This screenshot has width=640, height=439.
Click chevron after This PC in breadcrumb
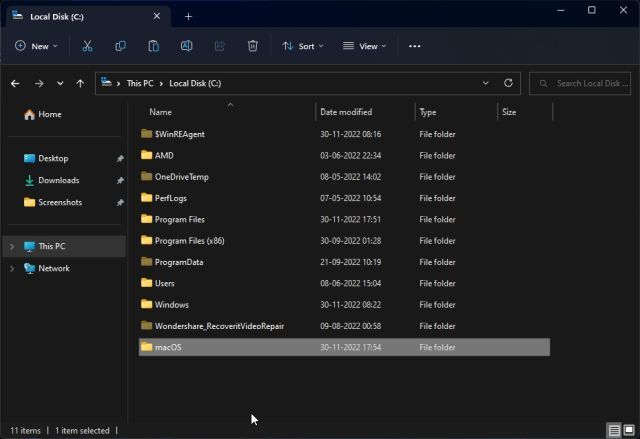[x=161, y=84]
